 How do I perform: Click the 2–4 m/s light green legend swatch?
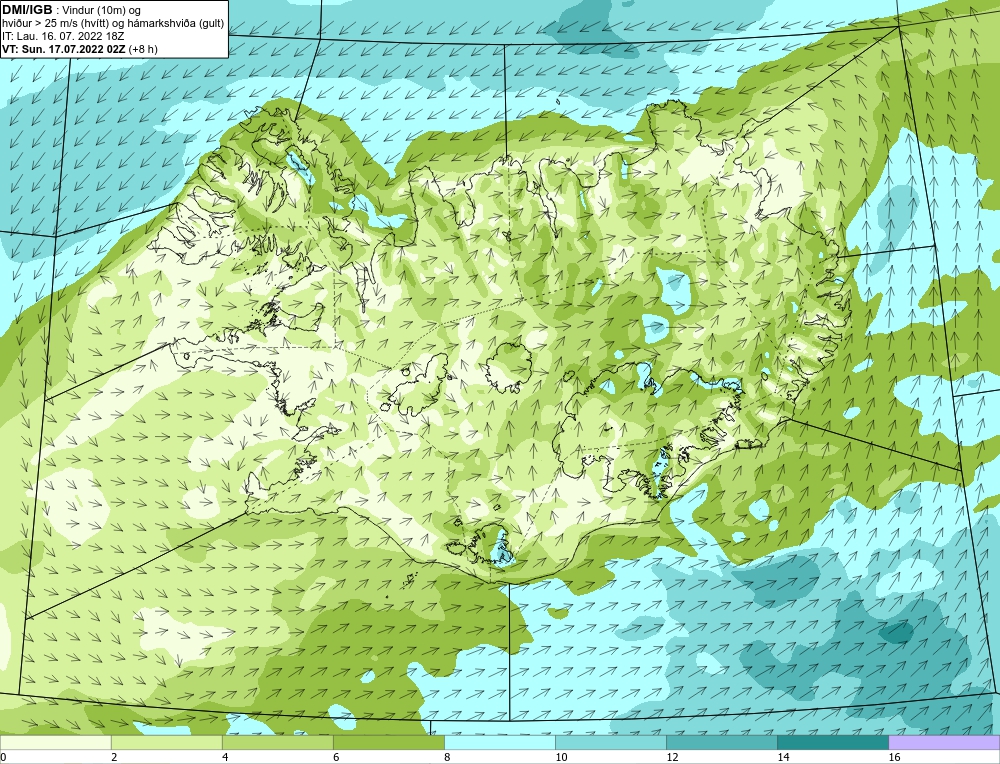pyautogui.click(x=166, y=742)
